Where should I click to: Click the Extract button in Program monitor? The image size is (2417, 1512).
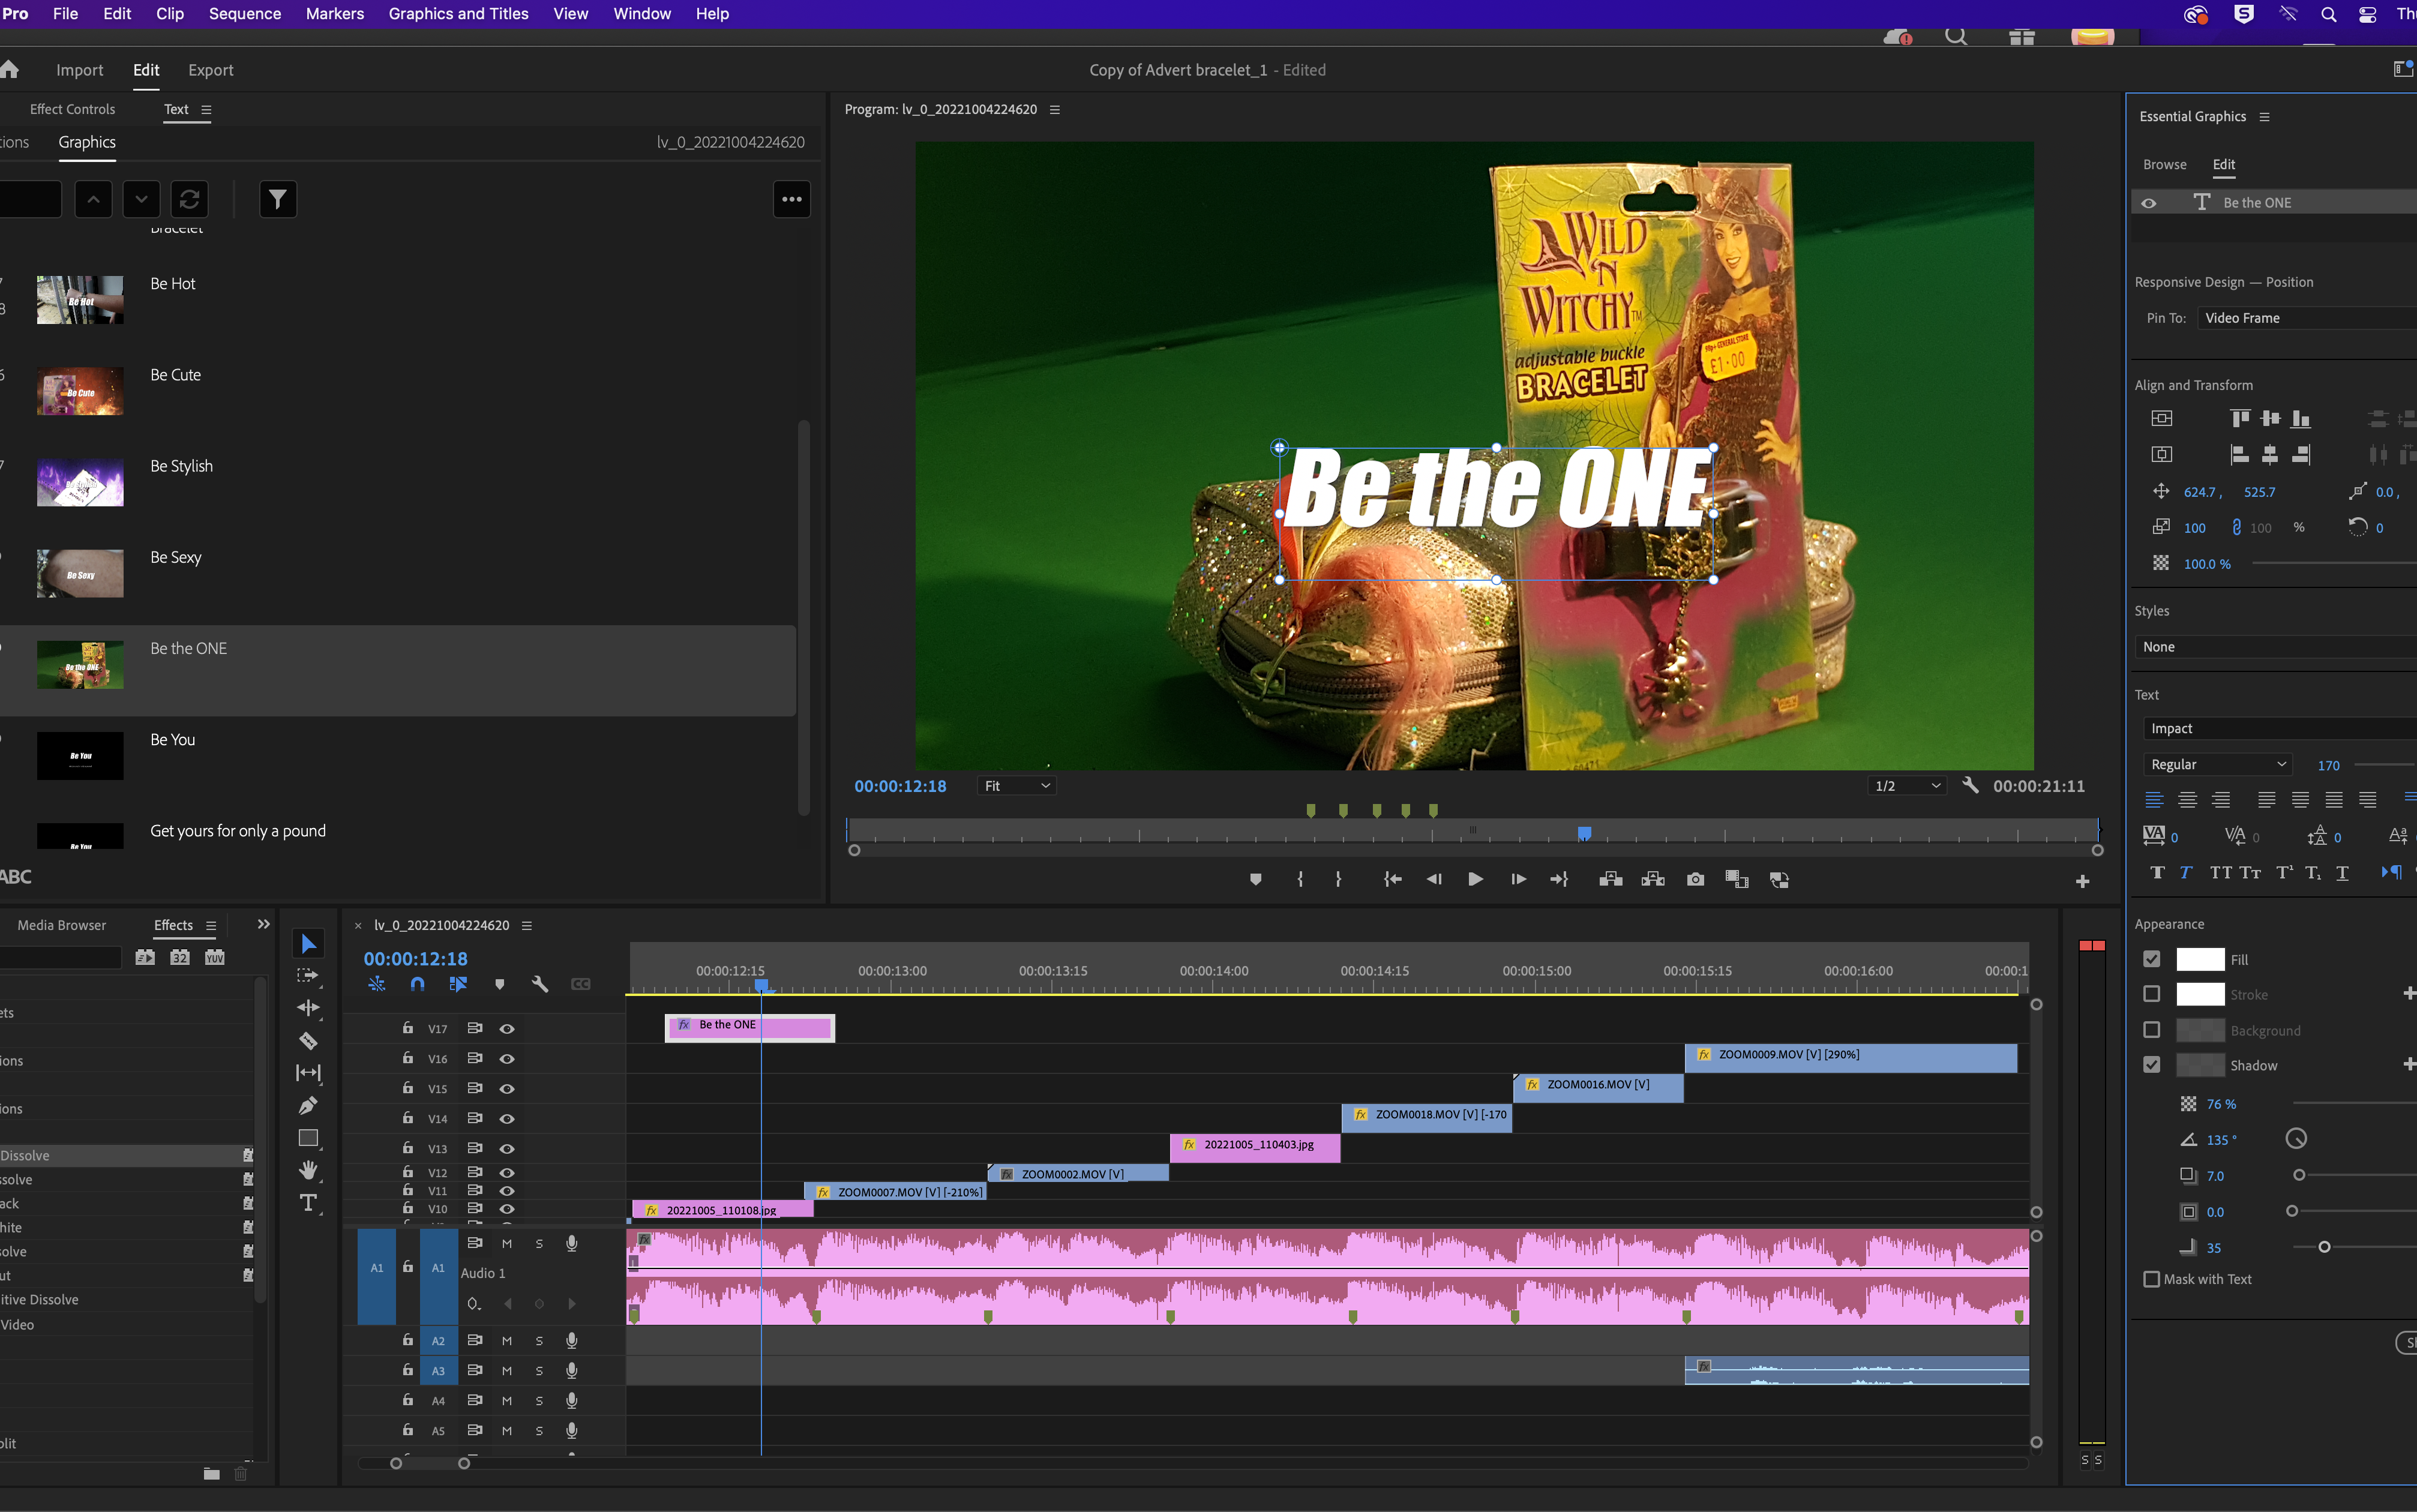tap(1653, 879)
